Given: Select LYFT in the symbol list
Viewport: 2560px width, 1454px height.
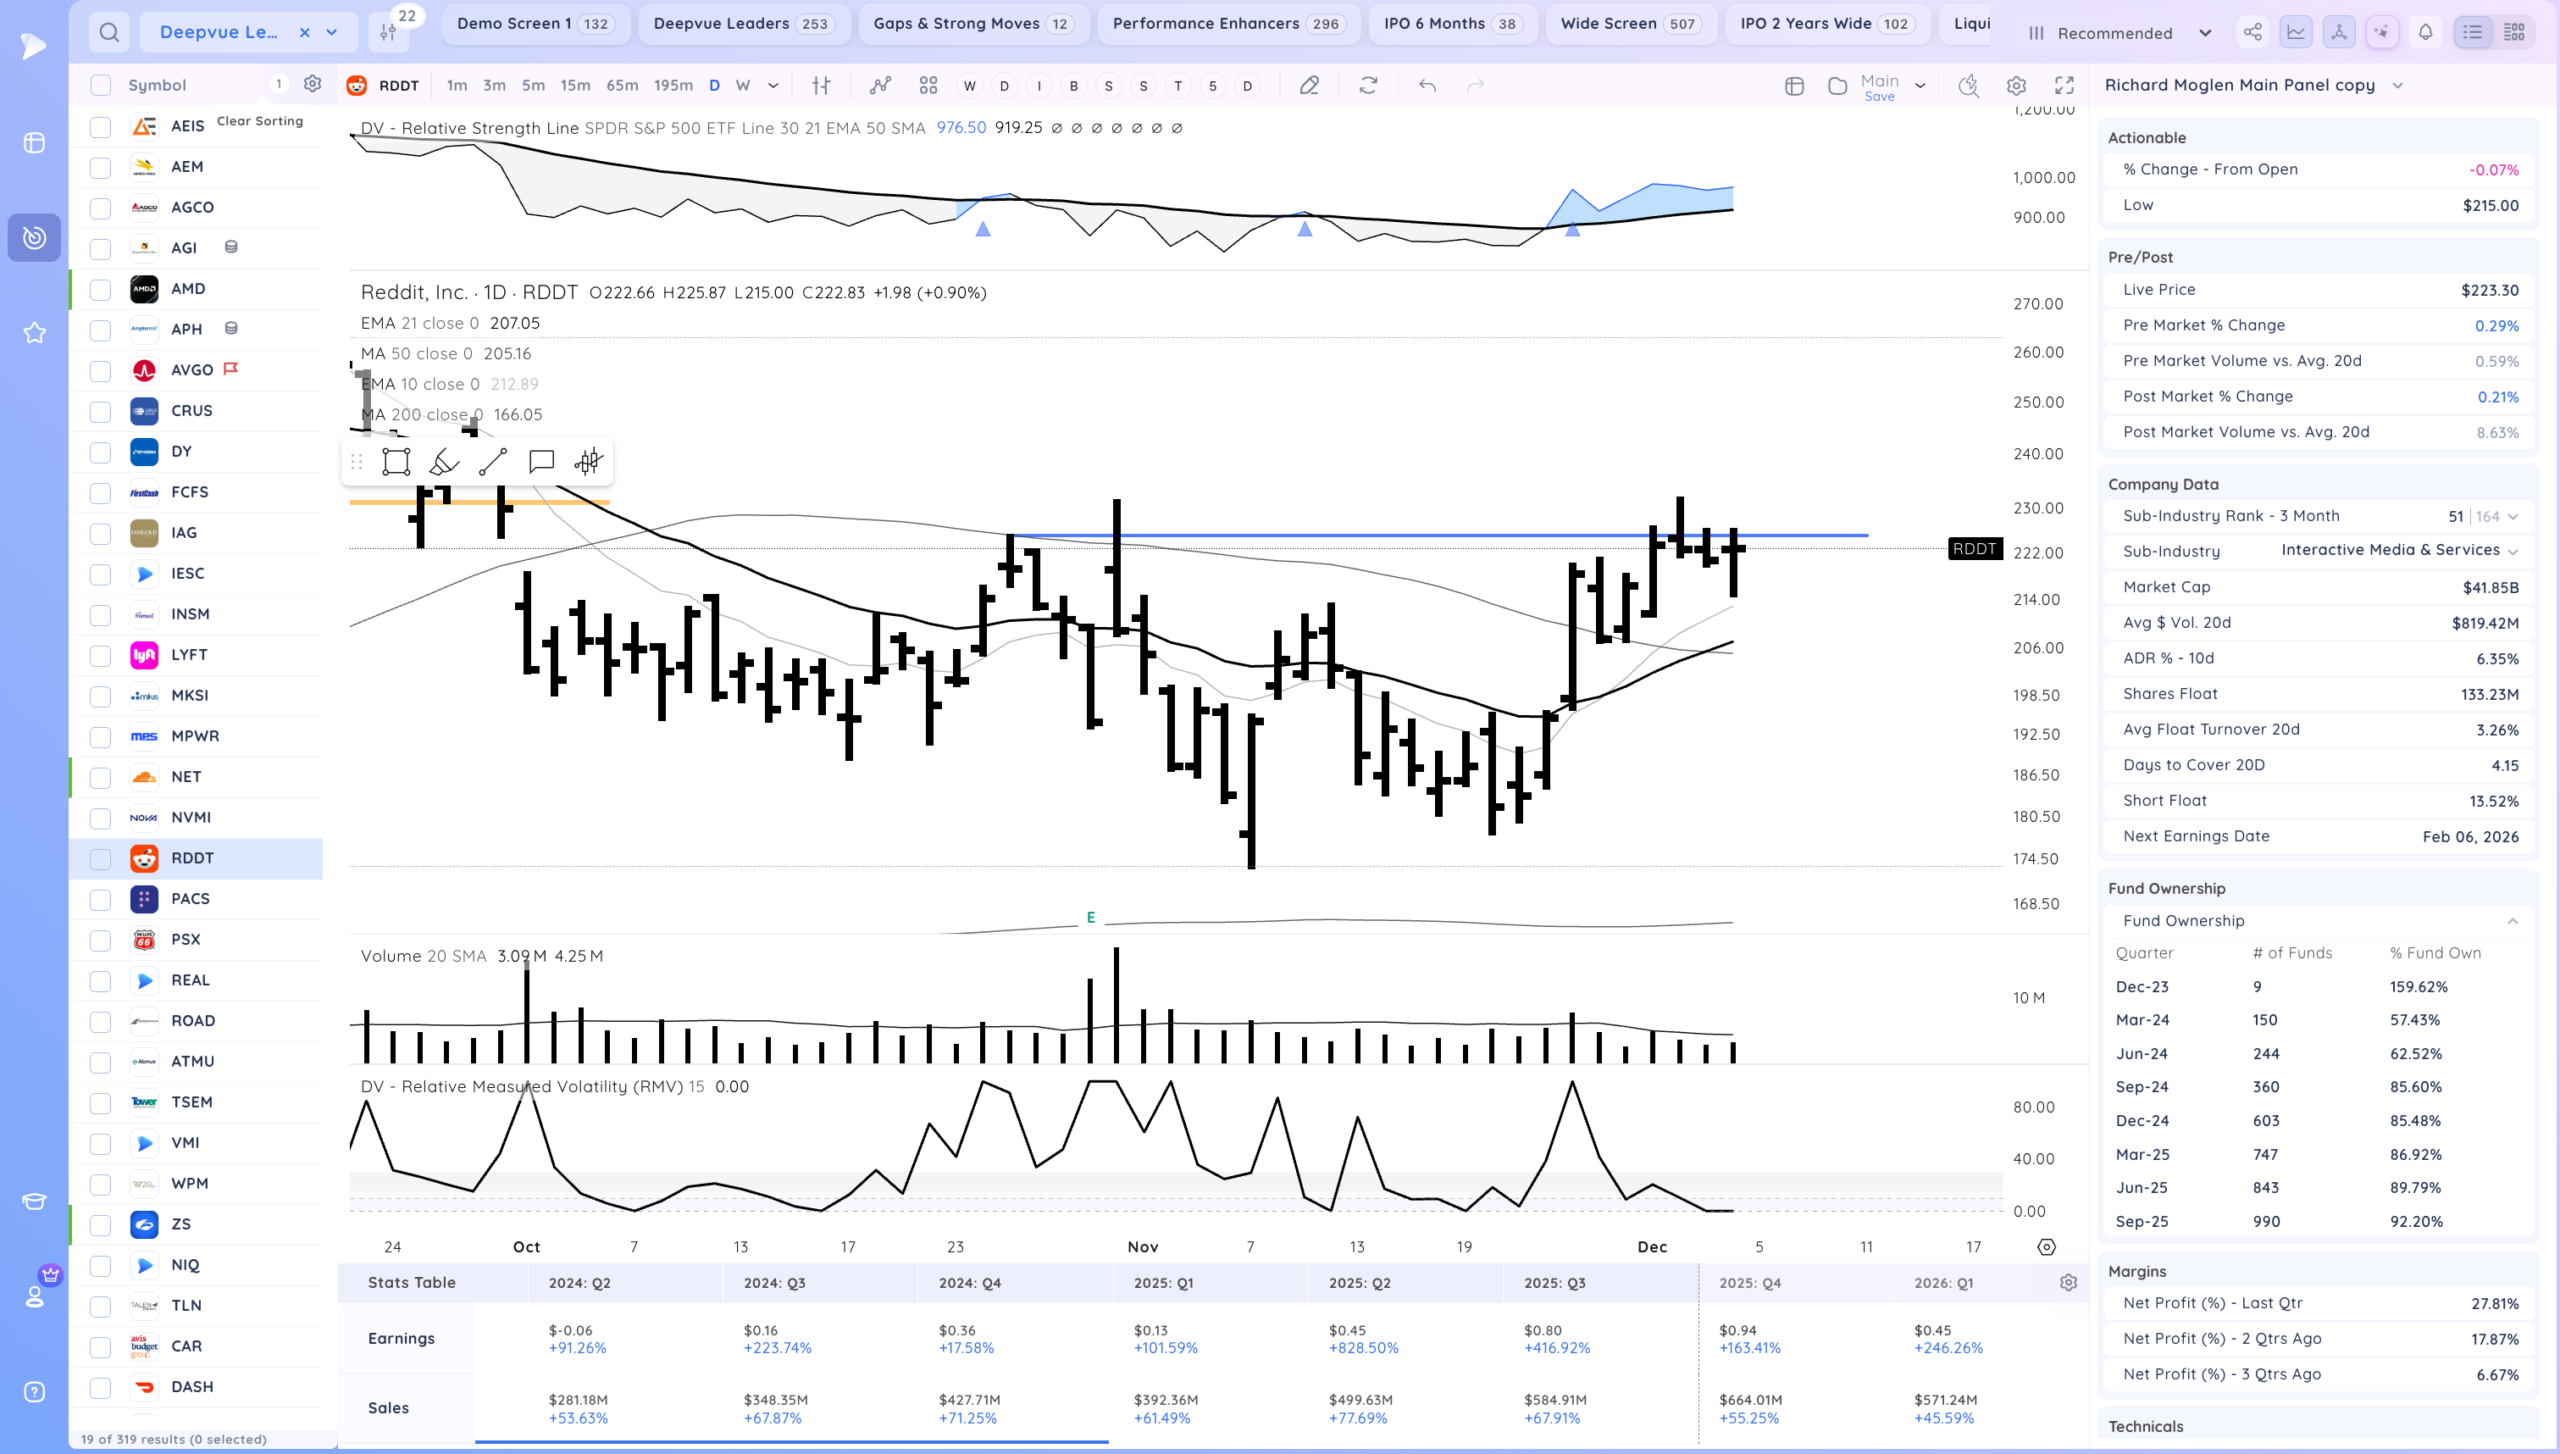Looking at the screenshot, I should tap(189, 655).
